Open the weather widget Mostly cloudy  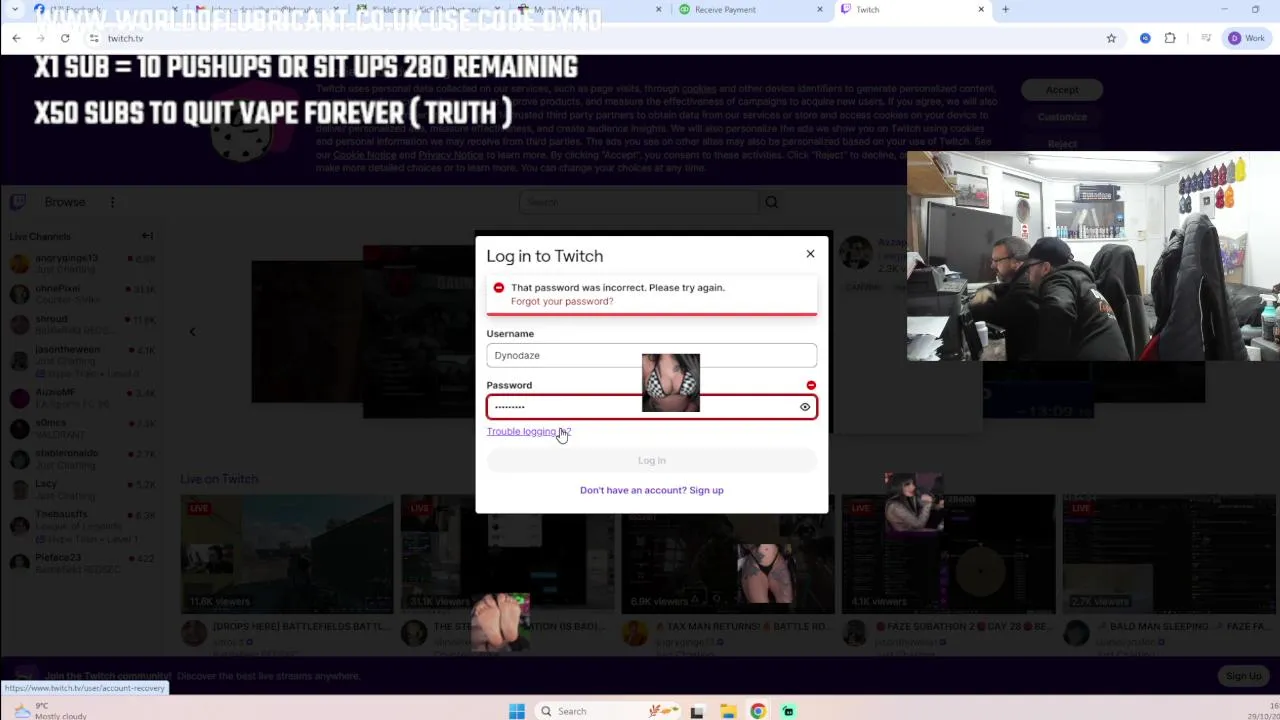pyautogui.click(x=50, y=711)
